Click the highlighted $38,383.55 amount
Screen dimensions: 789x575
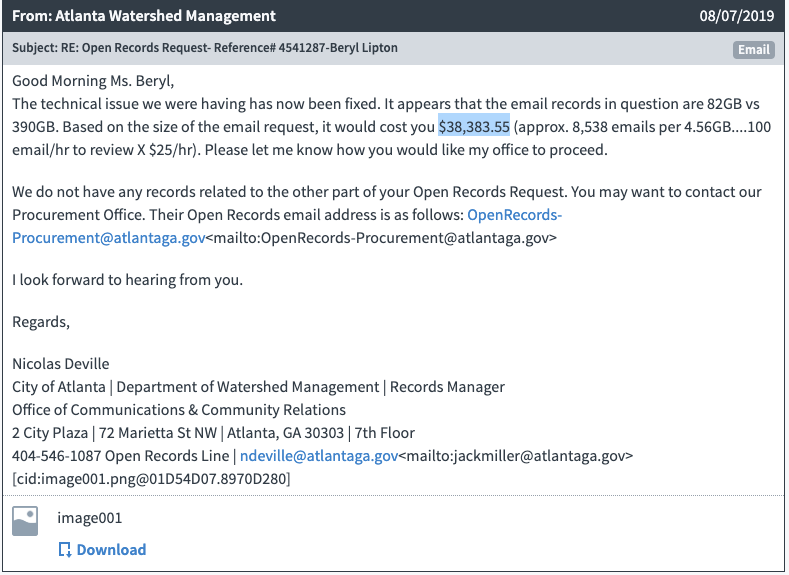coord(474,127)
